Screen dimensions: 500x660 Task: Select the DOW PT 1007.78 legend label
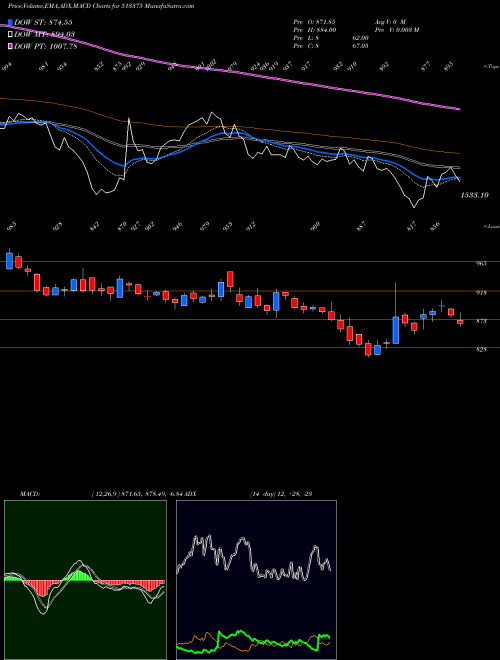[45, 47]
